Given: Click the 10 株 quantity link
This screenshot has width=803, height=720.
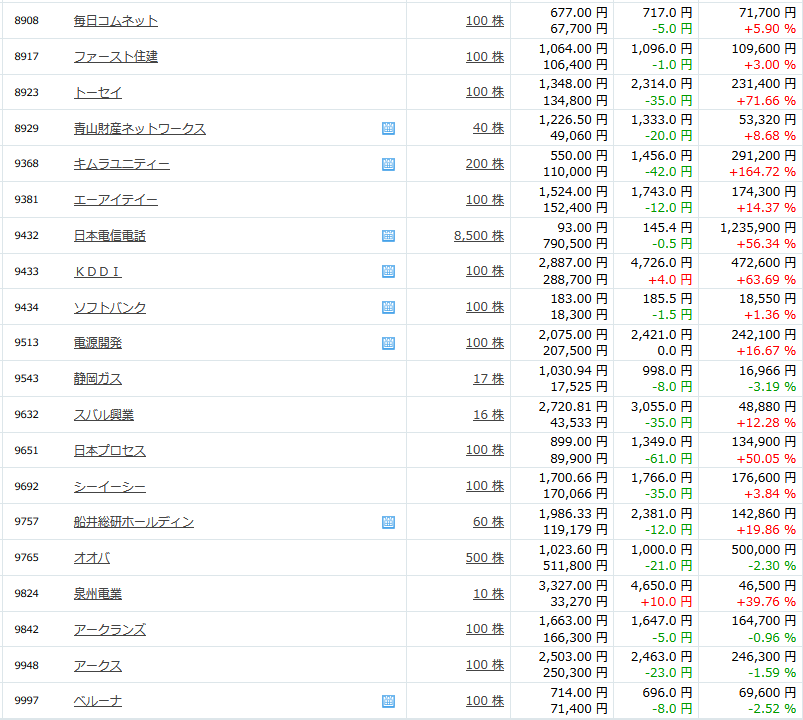Looking at the screenshot, I should pyautogui.click(x=489, y=593).
